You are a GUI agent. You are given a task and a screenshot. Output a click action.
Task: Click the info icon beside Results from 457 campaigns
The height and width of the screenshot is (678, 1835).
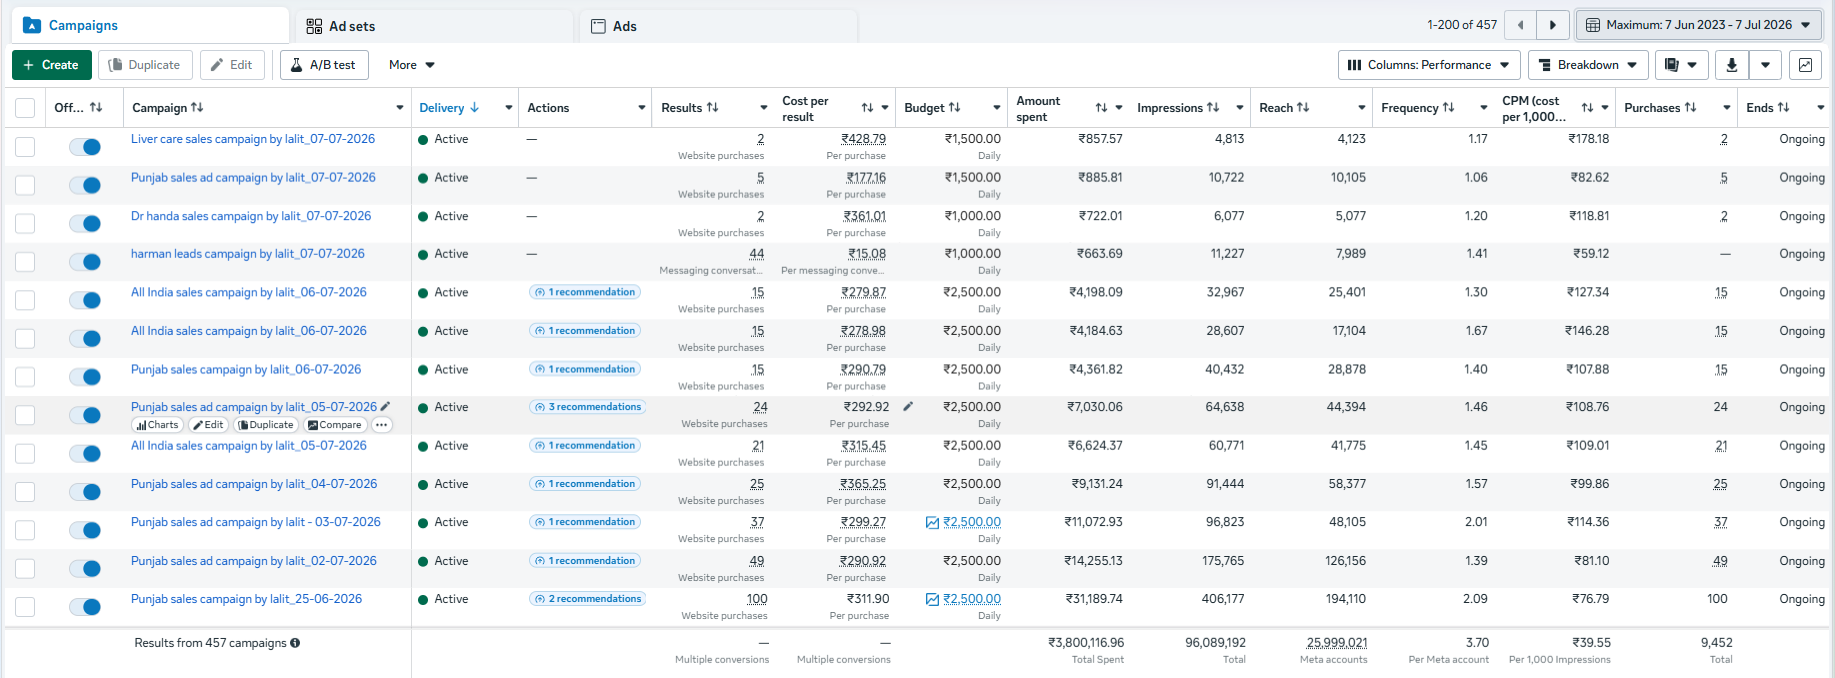295,643
